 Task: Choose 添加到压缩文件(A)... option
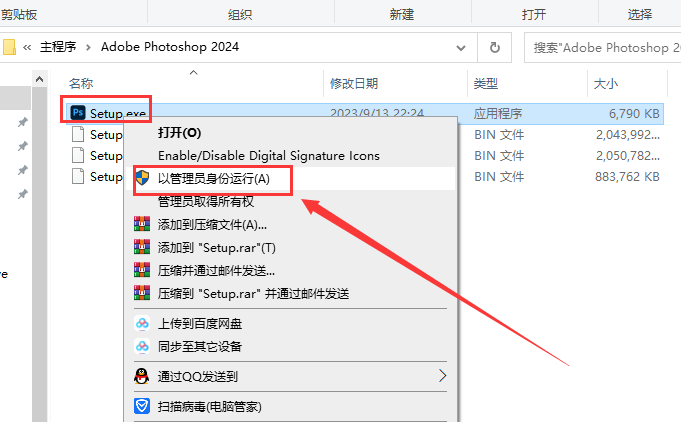pos(212,224)
